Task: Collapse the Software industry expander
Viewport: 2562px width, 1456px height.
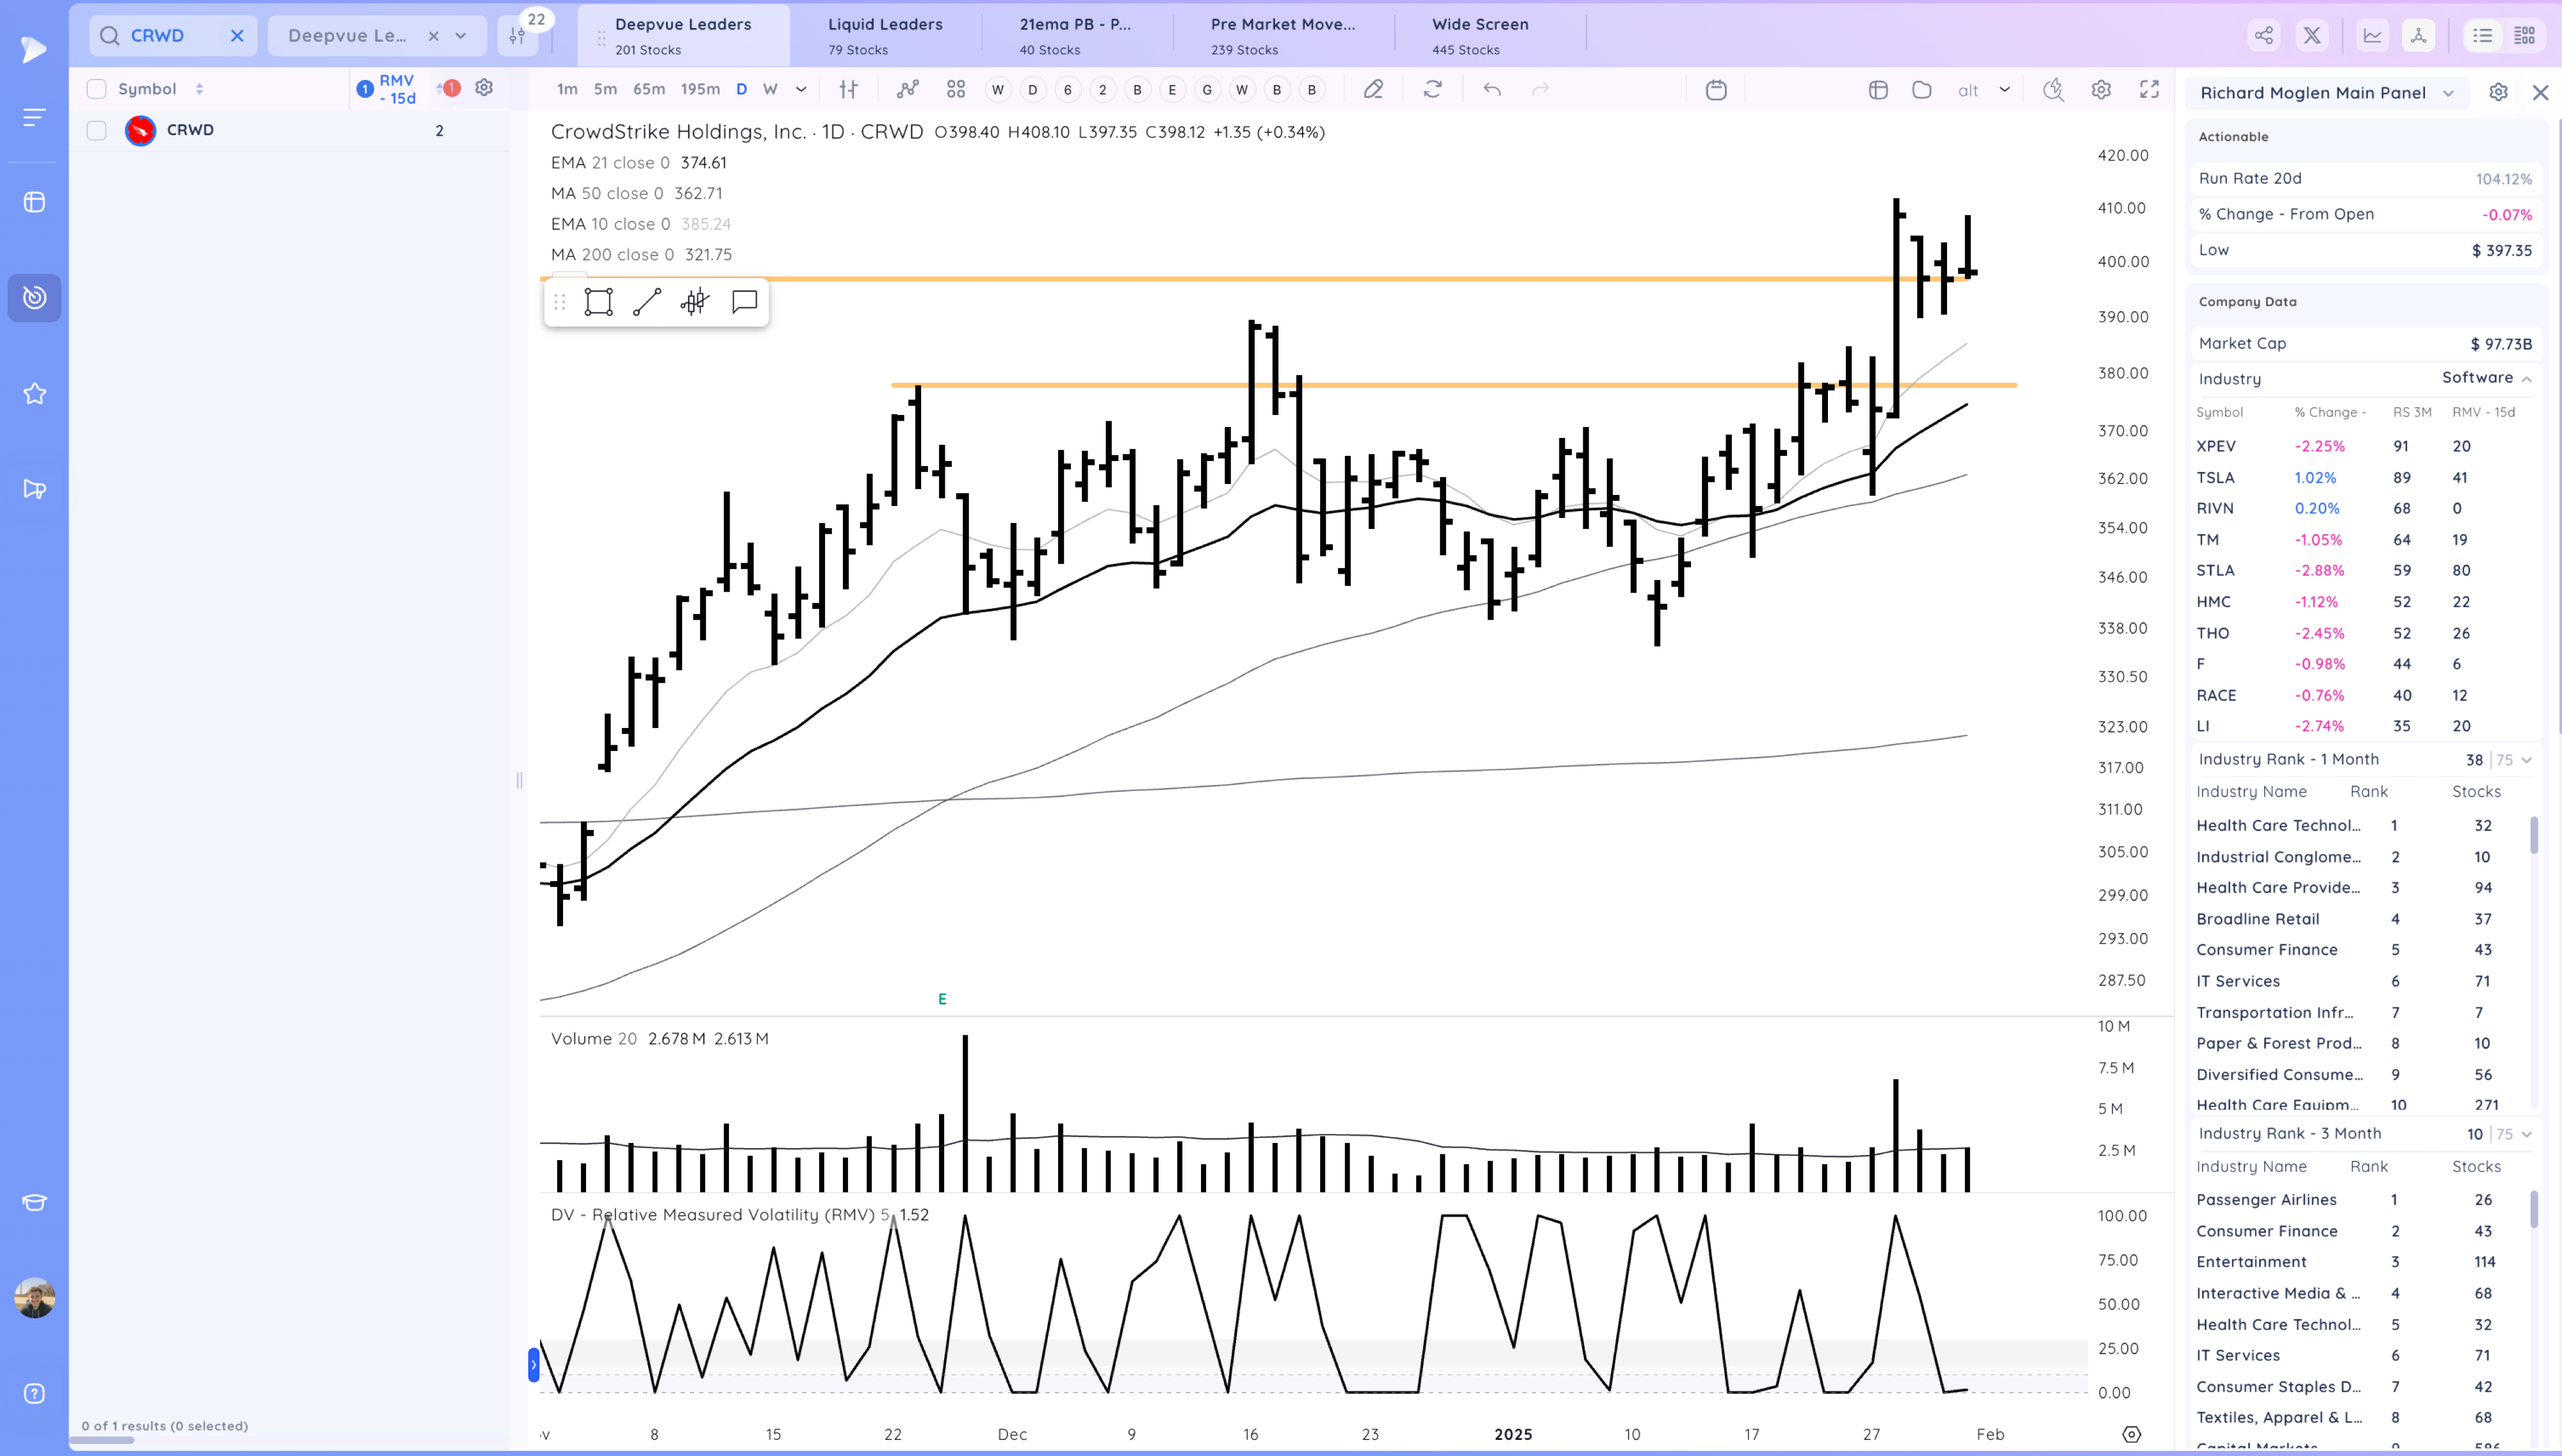Action: point(2526,379)
